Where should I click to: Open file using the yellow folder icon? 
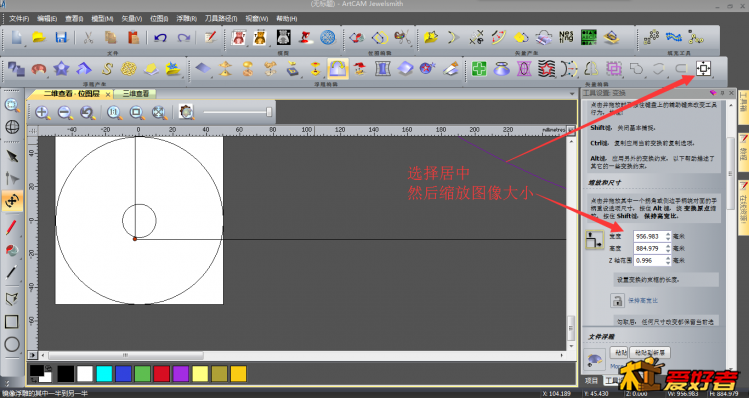pyautogui.click(x=39, y=37)
